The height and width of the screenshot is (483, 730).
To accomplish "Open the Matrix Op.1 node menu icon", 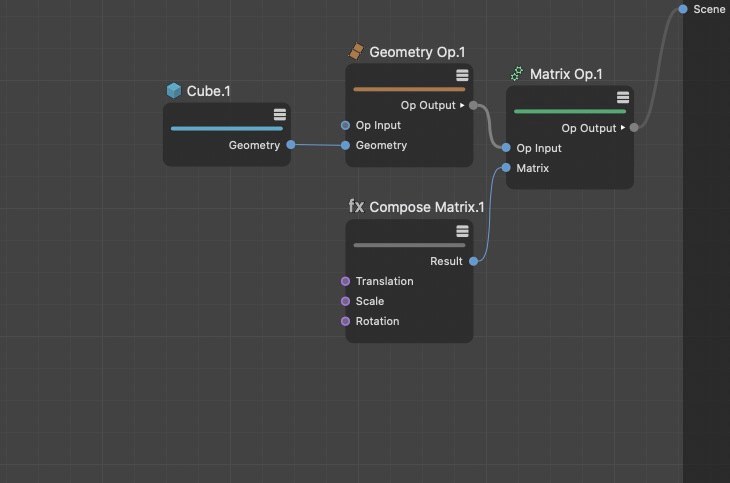I will point(623,97).
